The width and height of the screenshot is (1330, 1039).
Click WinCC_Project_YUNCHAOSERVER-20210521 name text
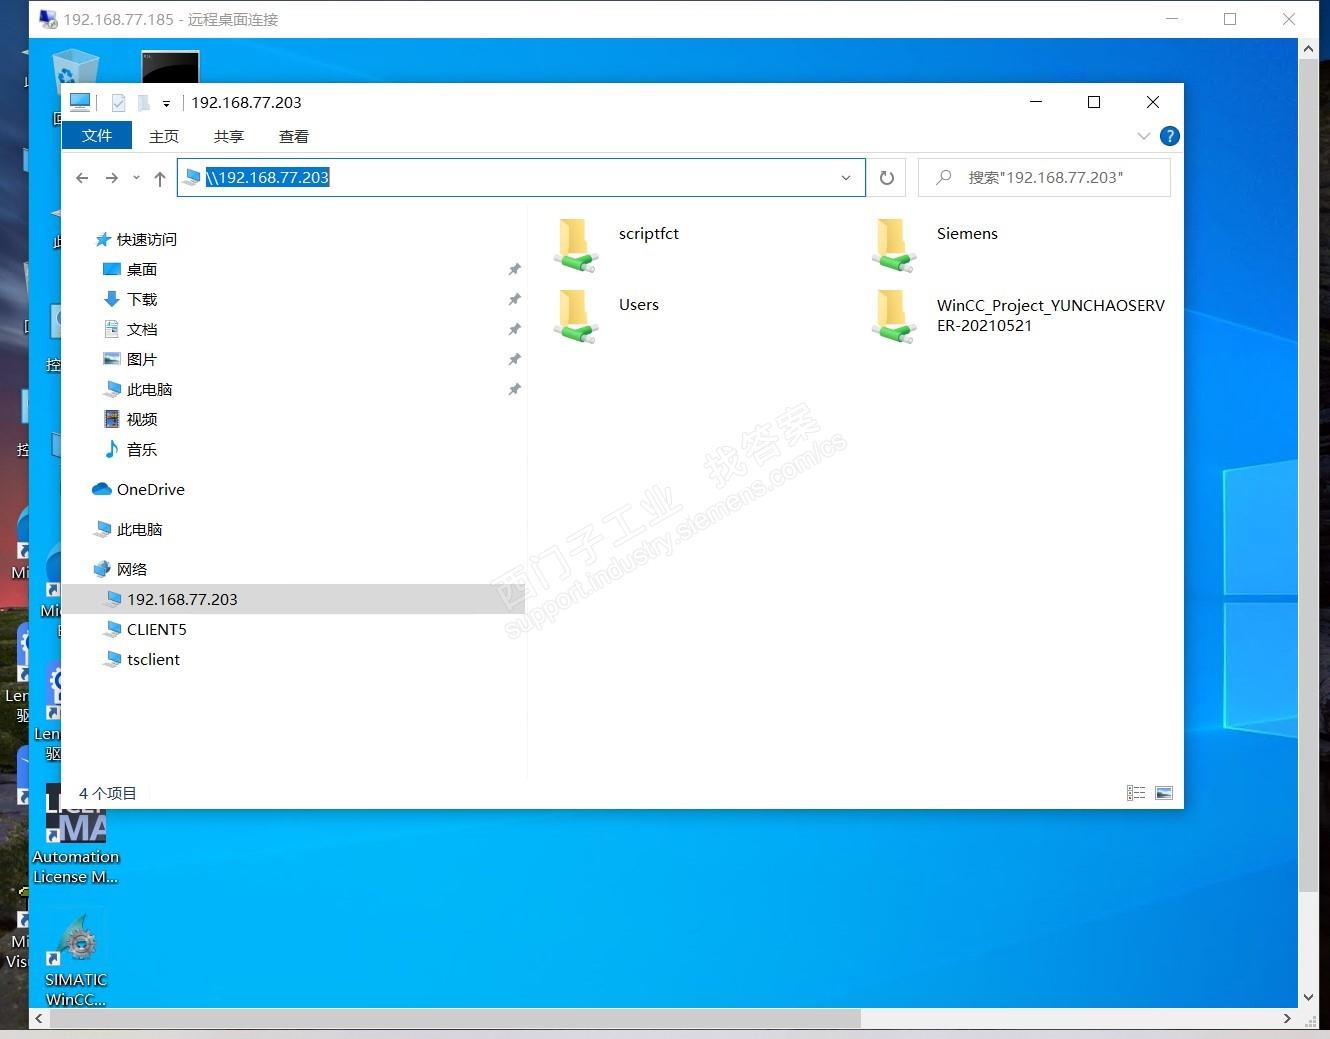[1051, 315]
